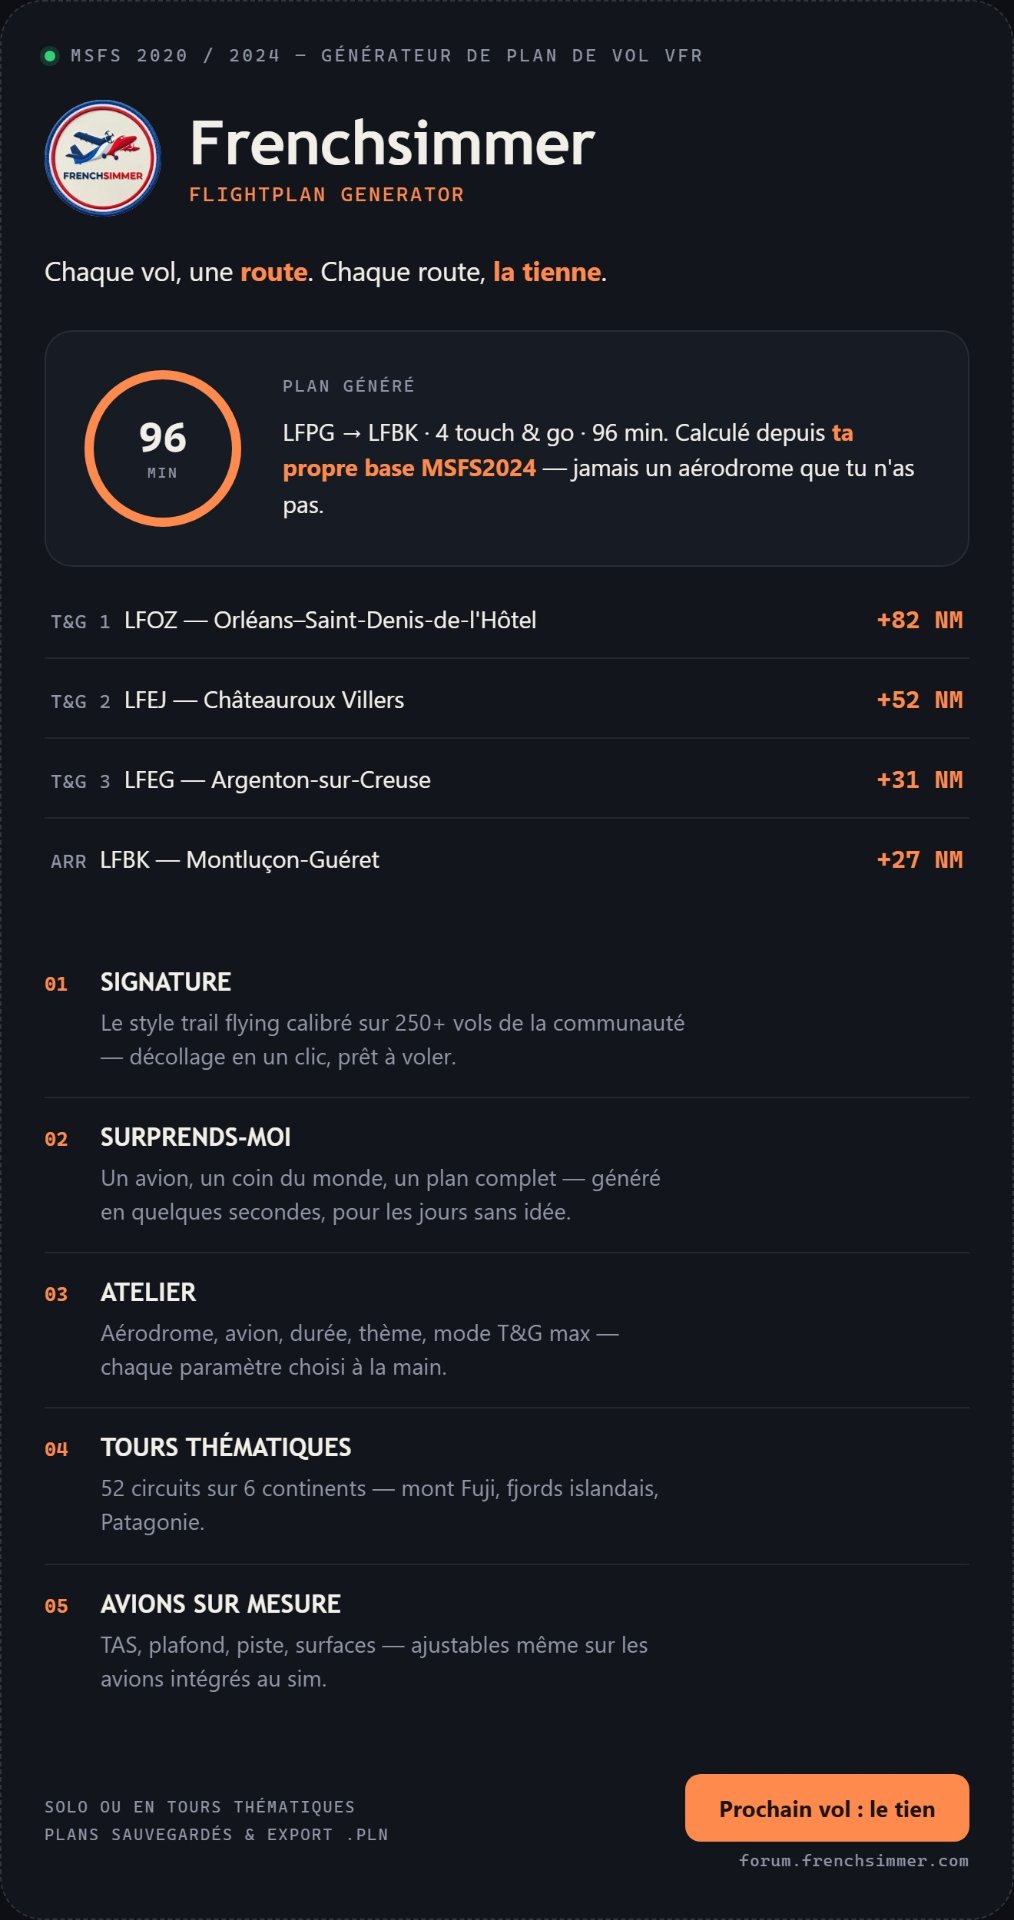
Task: Click the +27 NM distance label
Action: pos(919,860)
